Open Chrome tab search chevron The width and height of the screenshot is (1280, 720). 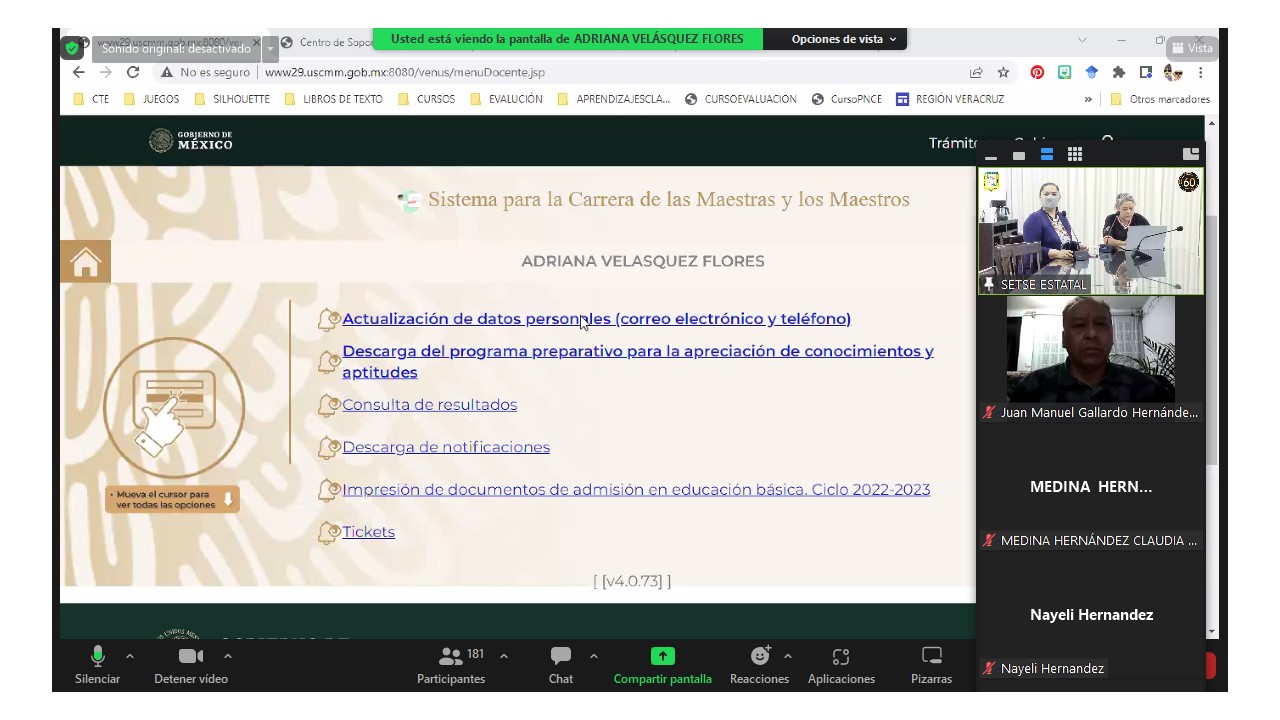click(x=1082, y=40)
